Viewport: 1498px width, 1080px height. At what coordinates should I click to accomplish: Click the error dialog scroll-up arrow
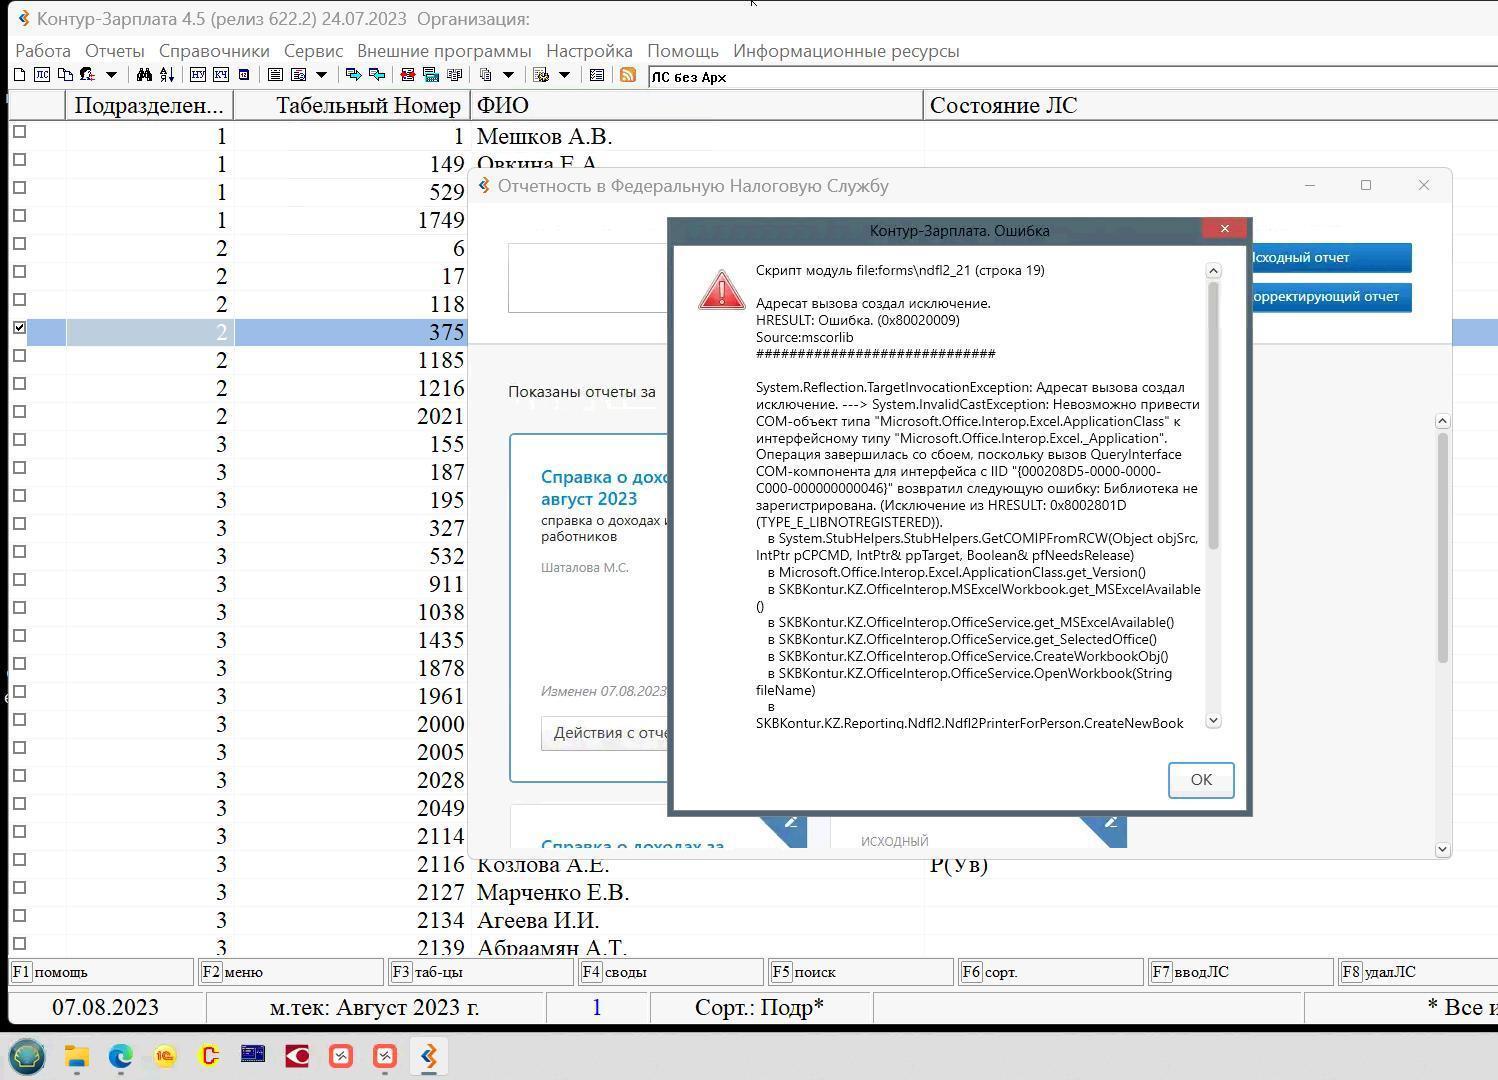[x=1214, y=271]
